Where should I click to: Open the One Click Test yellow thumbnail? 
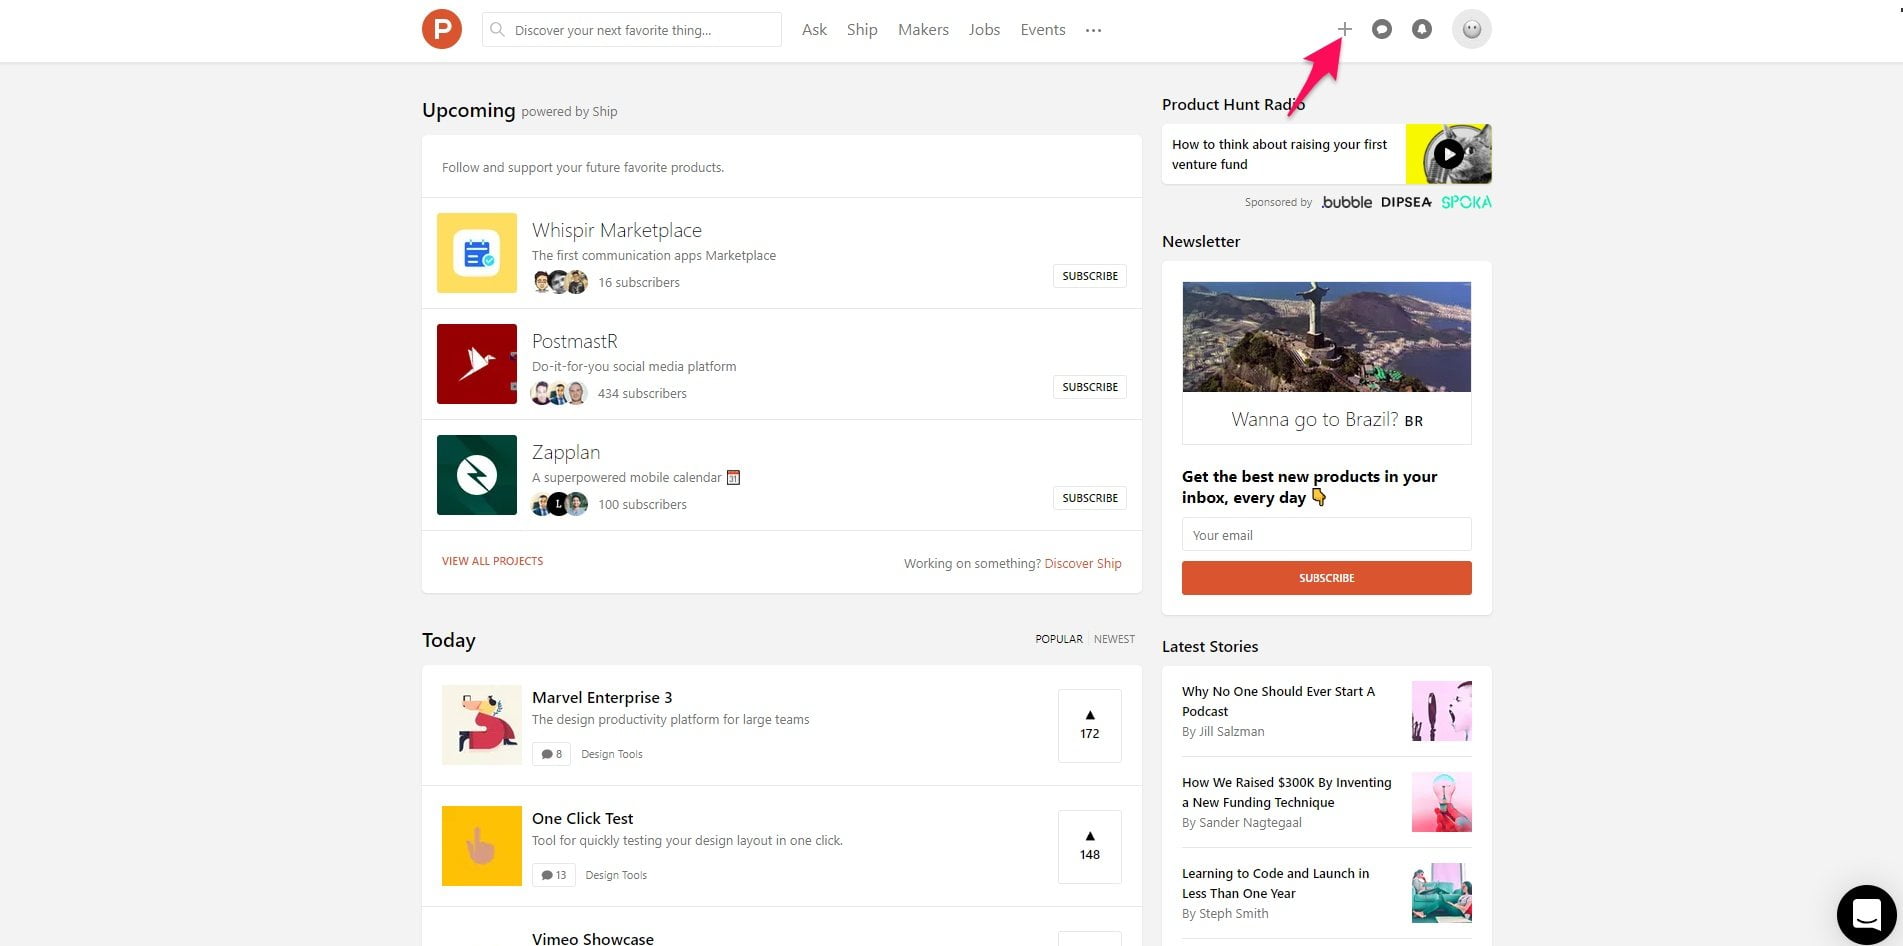(482, 846)
